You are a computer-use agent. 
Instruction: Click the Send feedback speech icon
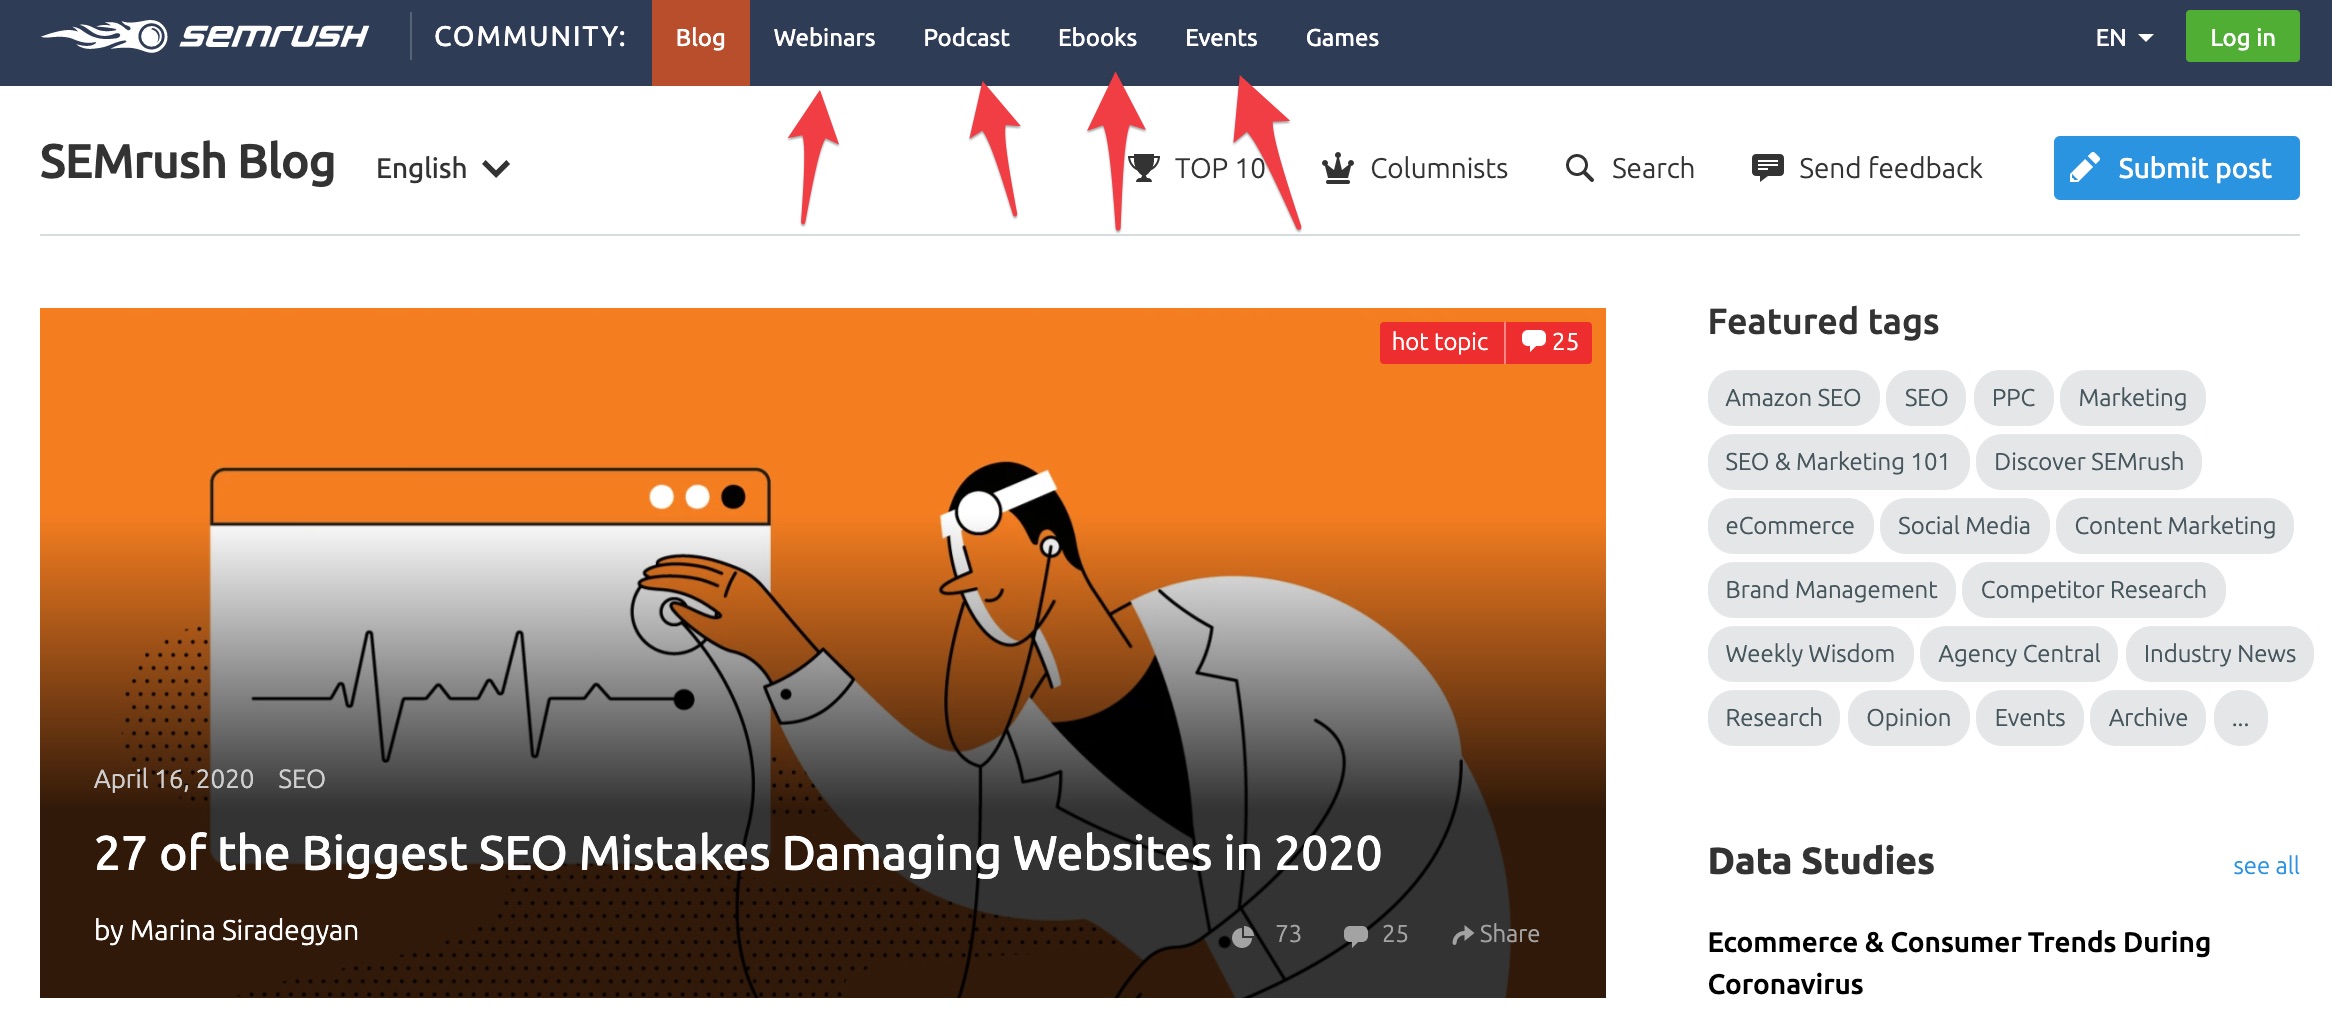(1767, 167)
